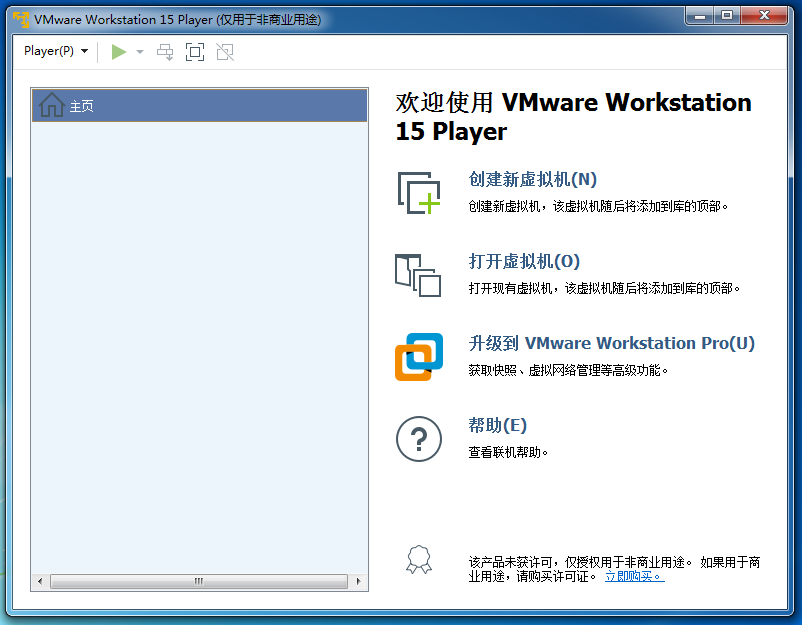The image size is (802, 625).
Task: Click library scrollbar left arrow
Action: [40, 581]
